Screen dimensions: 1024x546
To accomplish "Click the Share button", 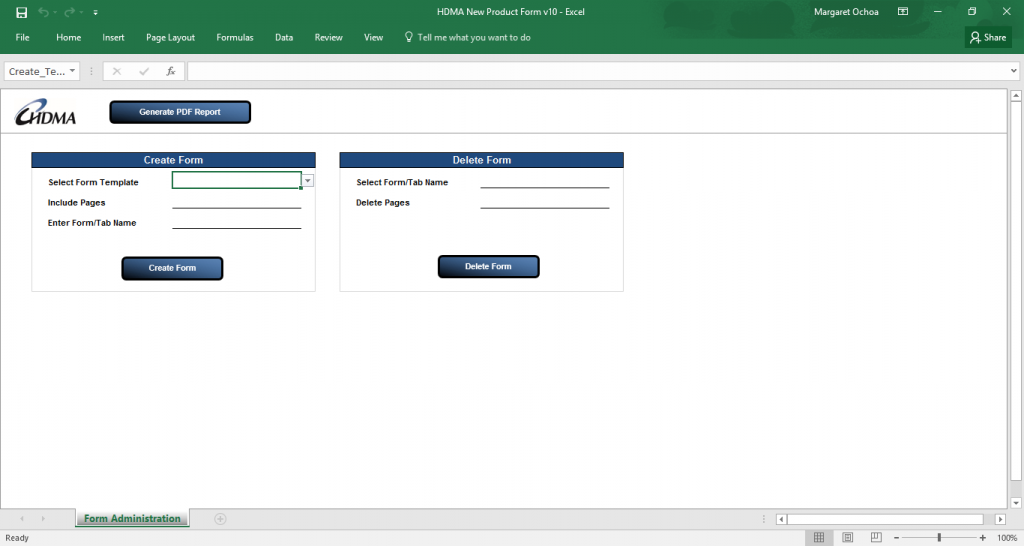I will (988, 37).
